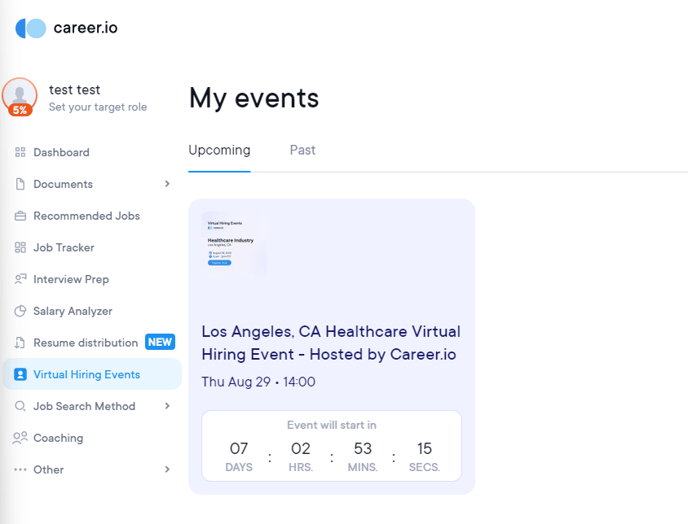This screenshot has width=688, height=524.
Task: Click the Salary Analyzer pie chart icon
Action: click(20, 311)
